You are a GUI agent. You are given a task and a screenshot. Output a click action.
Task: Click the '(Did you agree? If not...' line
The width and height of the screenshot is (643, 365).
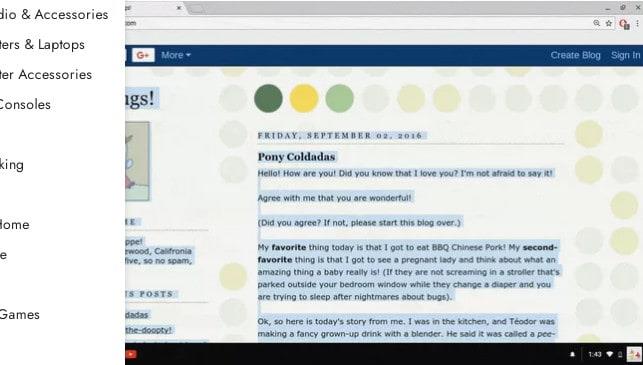[359, 223]
